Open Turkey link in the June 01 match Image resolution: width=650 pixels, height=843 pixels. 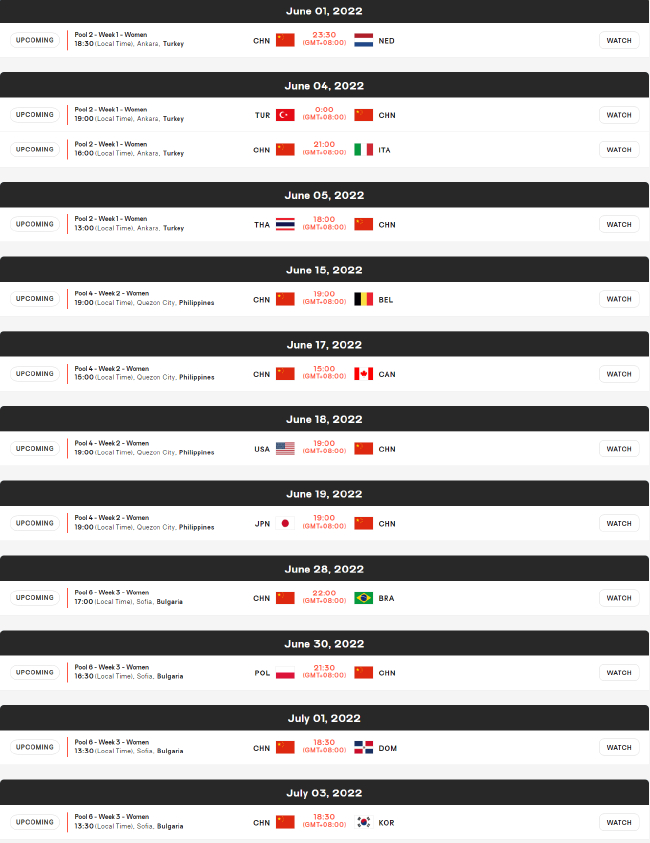pos(174,44)
